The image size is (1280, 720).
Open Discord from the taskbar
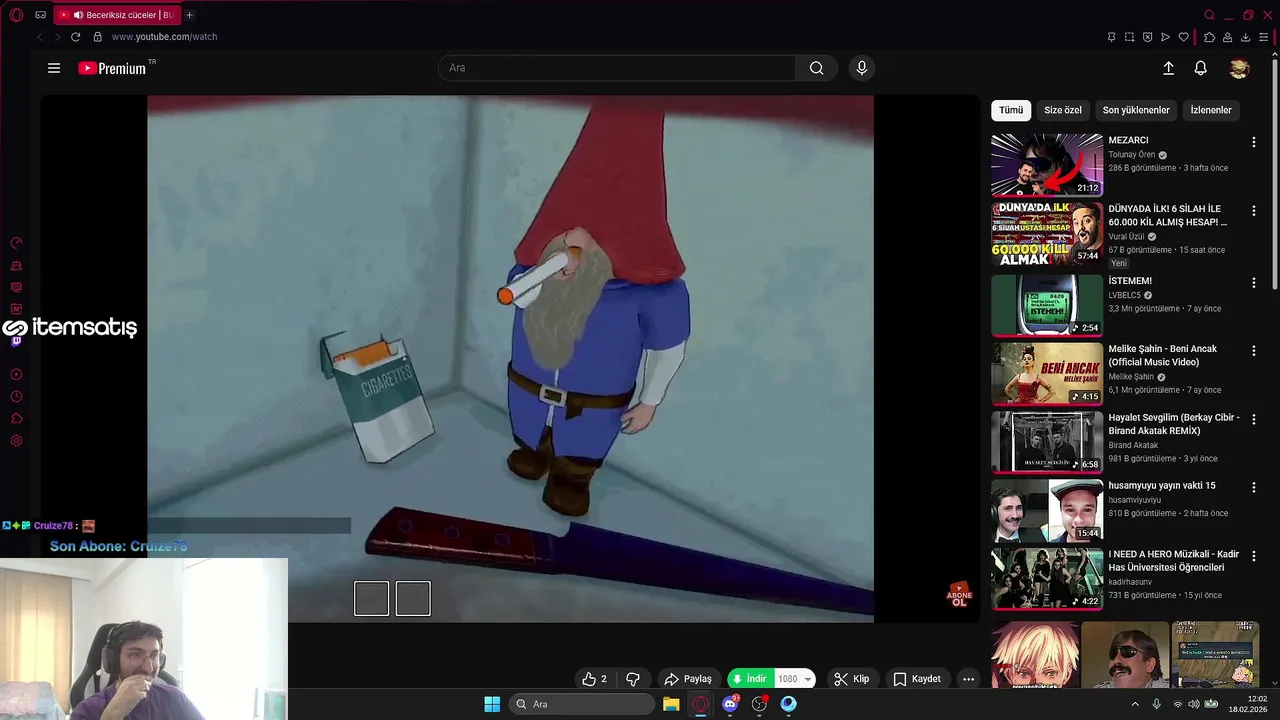(x=731, y=704)
